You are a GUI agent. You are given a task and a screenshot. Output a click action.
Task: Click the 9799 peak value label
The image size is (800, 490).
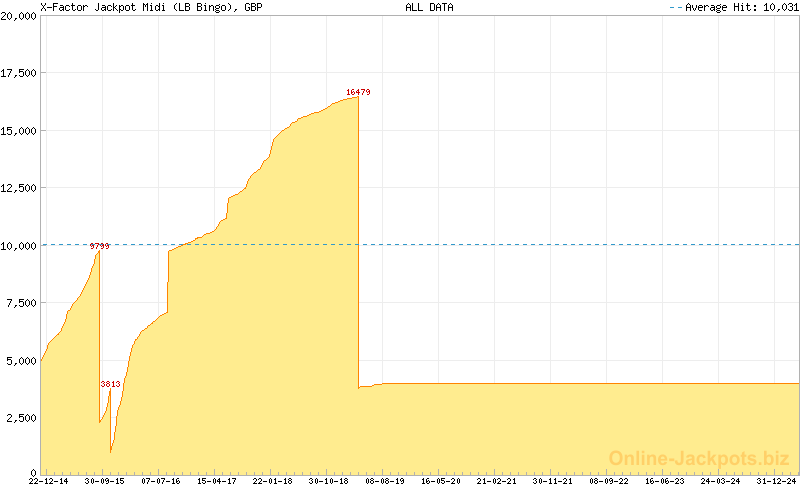100,246
